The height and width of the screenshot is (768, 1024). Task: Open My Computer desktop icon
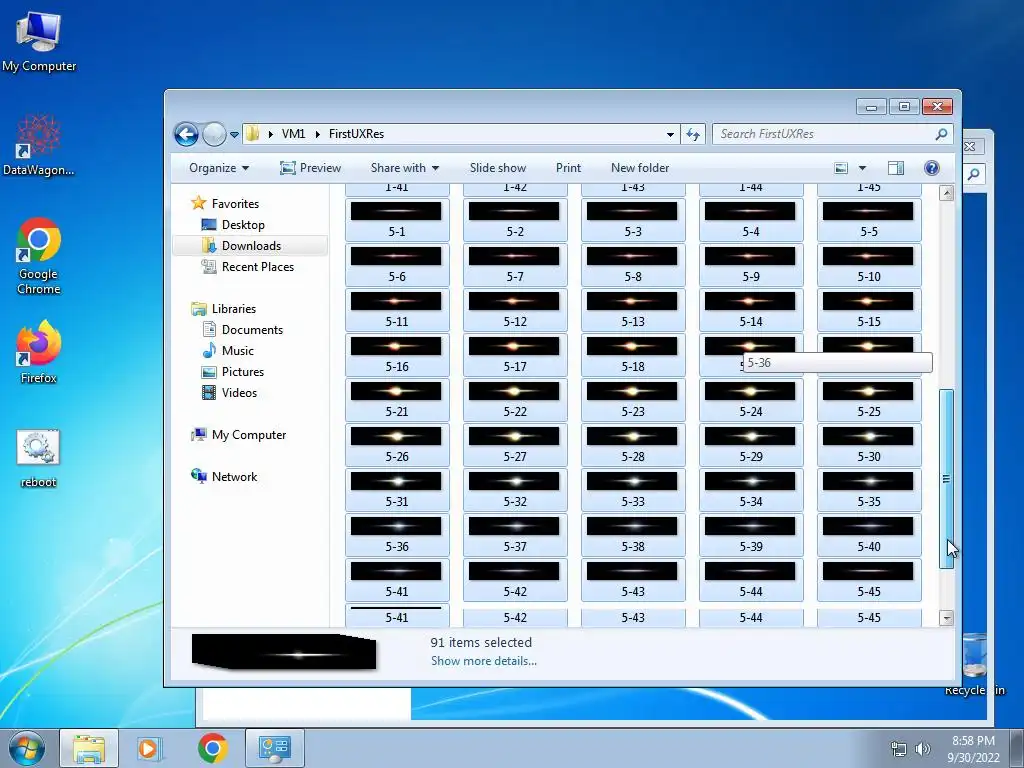point(39,42)
